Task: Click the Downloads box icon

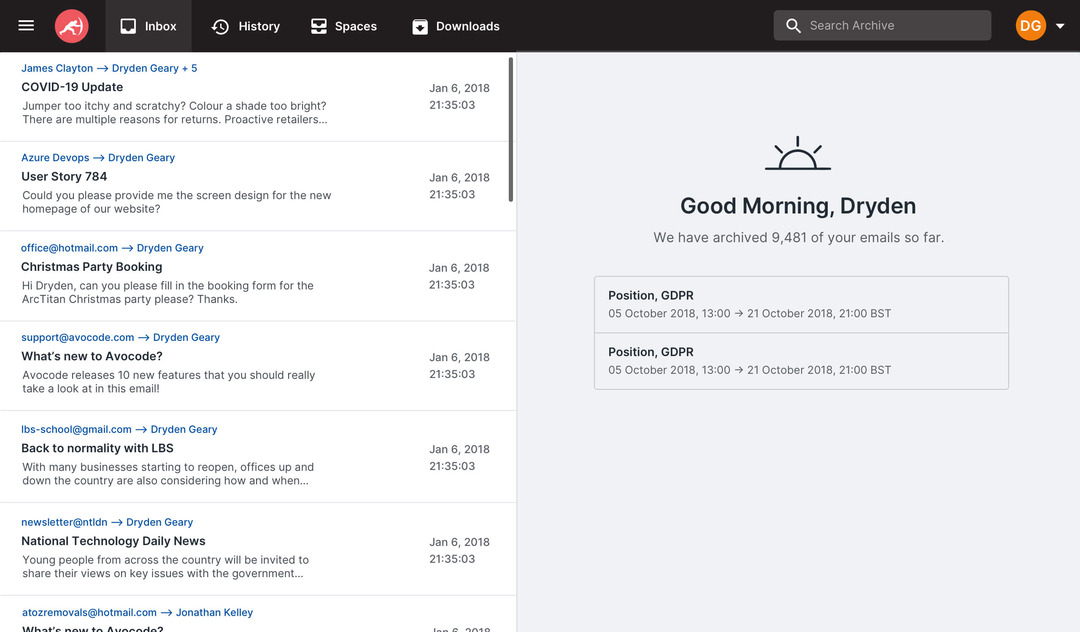Action: (x=421, y=25)
